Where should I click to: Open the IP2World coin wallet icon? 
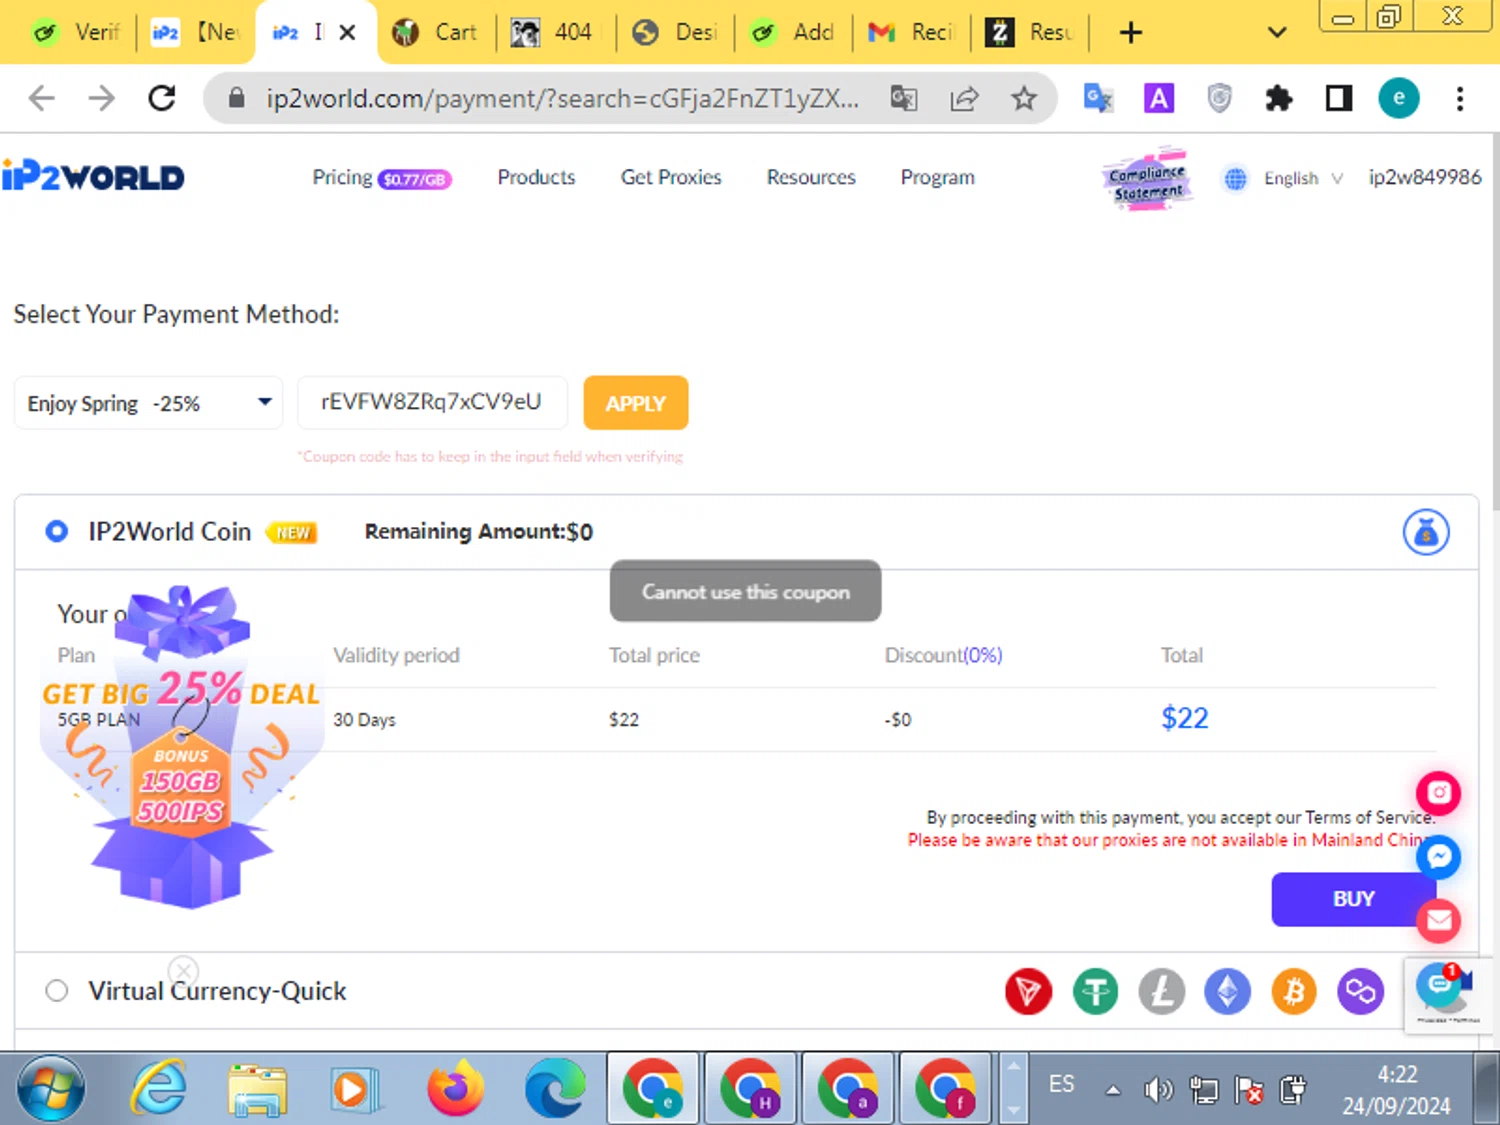1426,532
